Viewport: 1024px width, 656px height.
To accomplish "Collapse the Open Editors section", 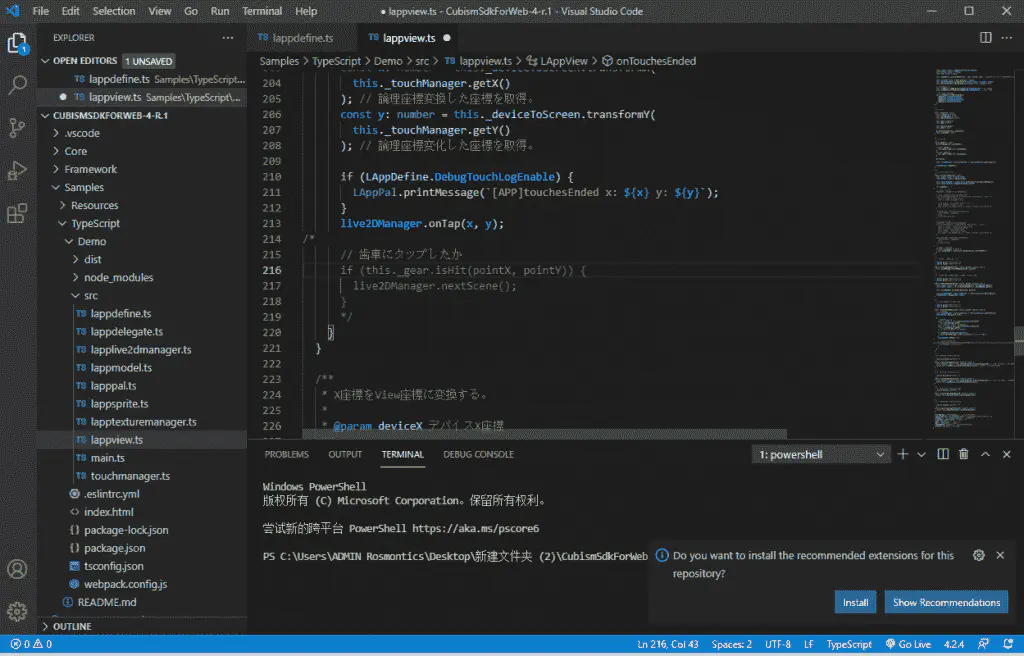I will 45,61.
